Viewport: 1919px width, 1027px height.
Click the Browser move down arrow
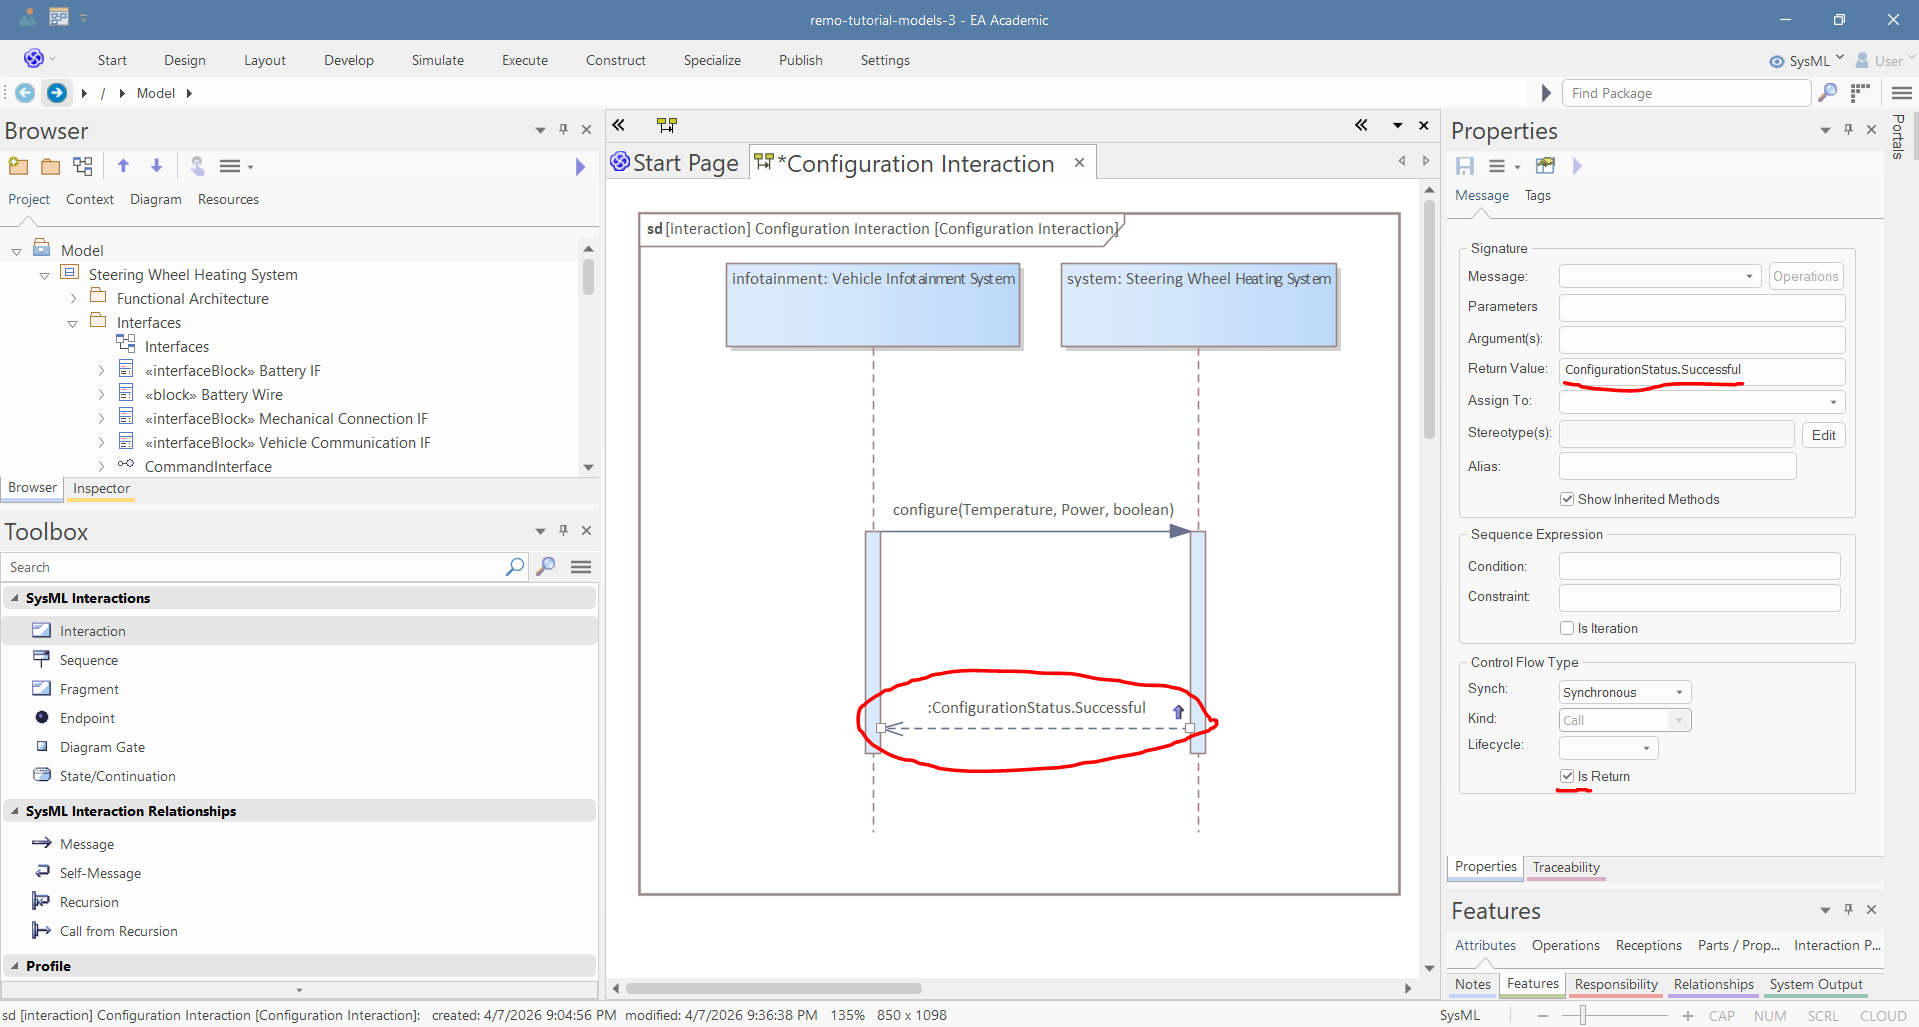(x=156, y=166)
